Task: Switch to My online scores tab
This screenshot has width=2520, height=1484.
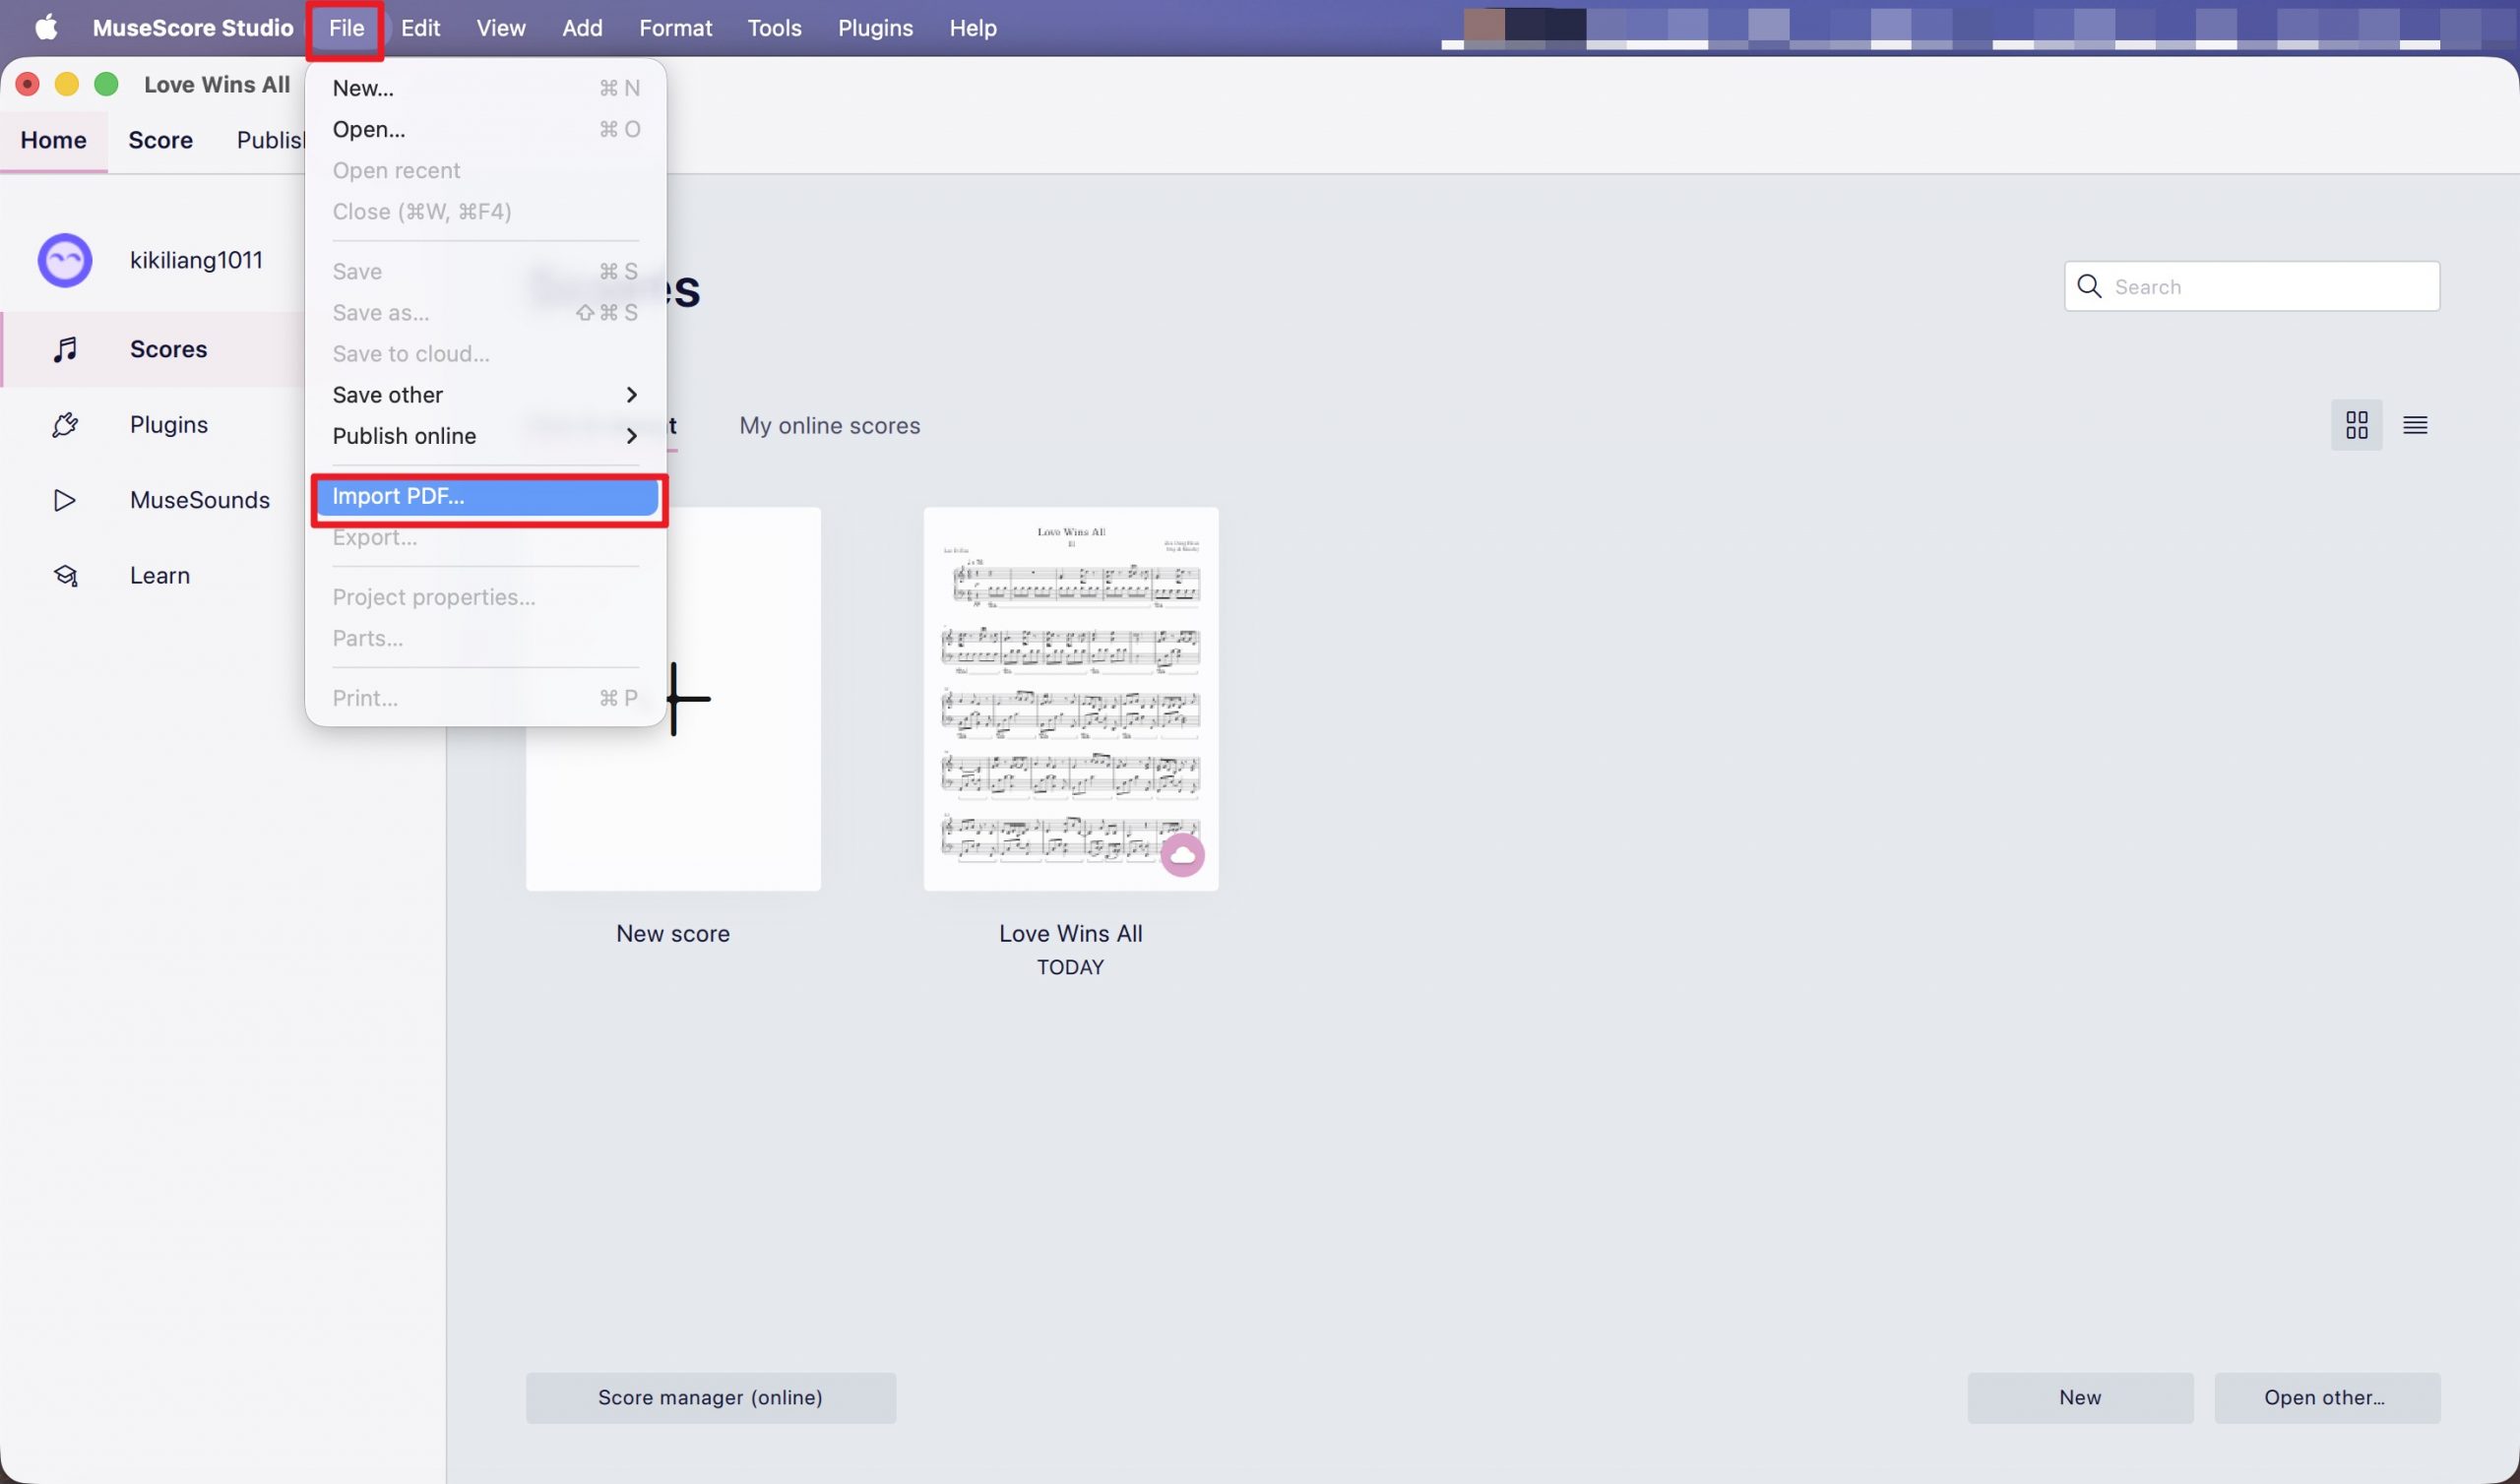Action: pos(830,426)
